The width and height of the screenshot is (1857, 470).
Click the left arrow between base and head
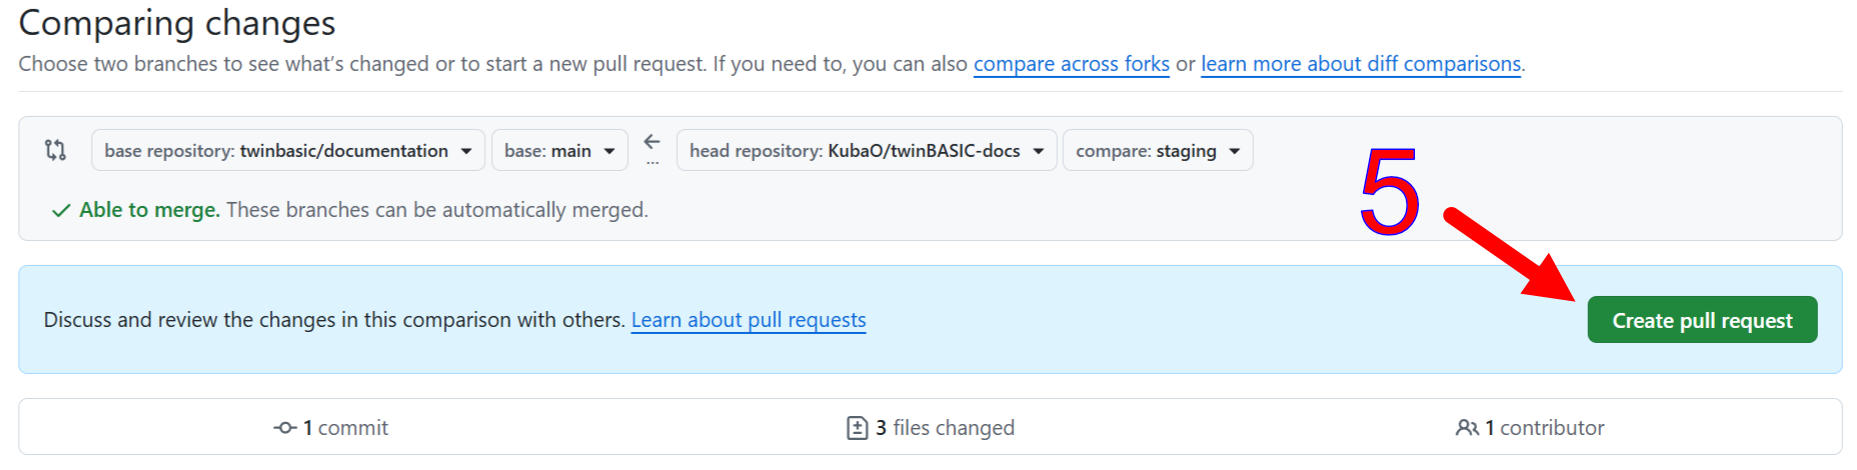(x=652, y=142)
